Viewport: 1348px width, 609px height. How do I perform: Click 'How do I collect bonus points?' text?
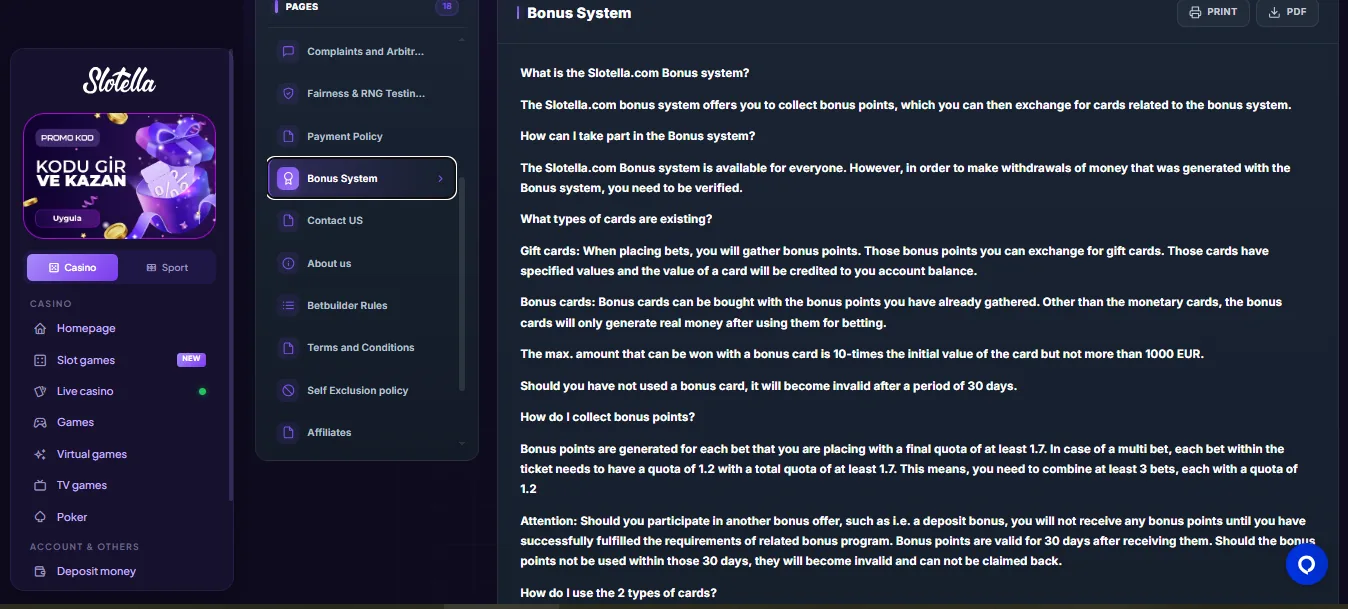tap(607, 416)
